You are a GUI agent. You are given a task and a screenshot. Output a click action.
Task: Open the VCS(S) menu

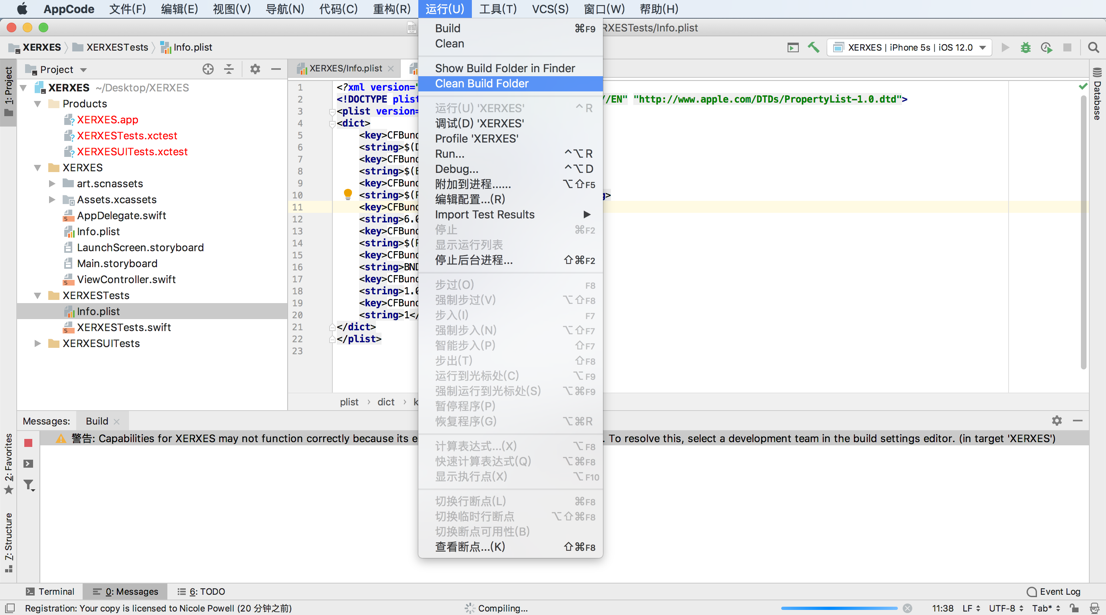point(550,9)
